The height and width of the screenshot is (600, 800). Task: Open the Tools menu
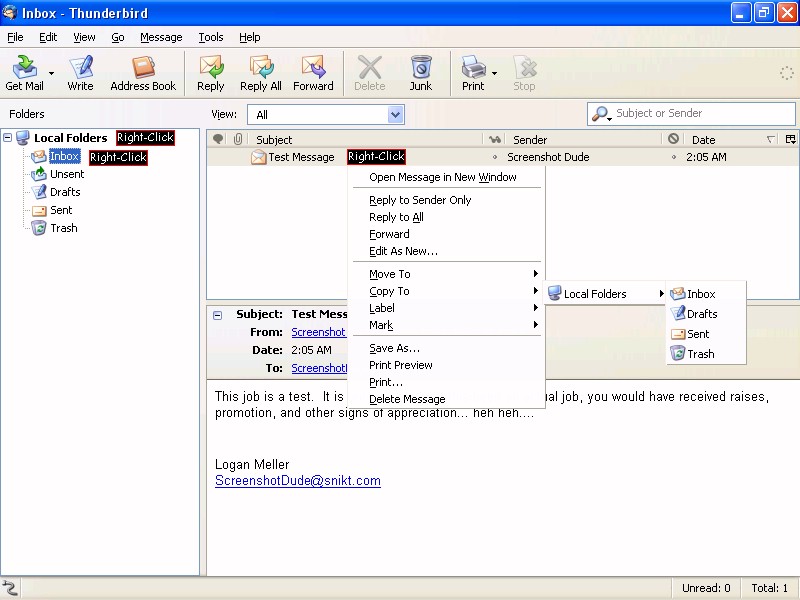211,37
